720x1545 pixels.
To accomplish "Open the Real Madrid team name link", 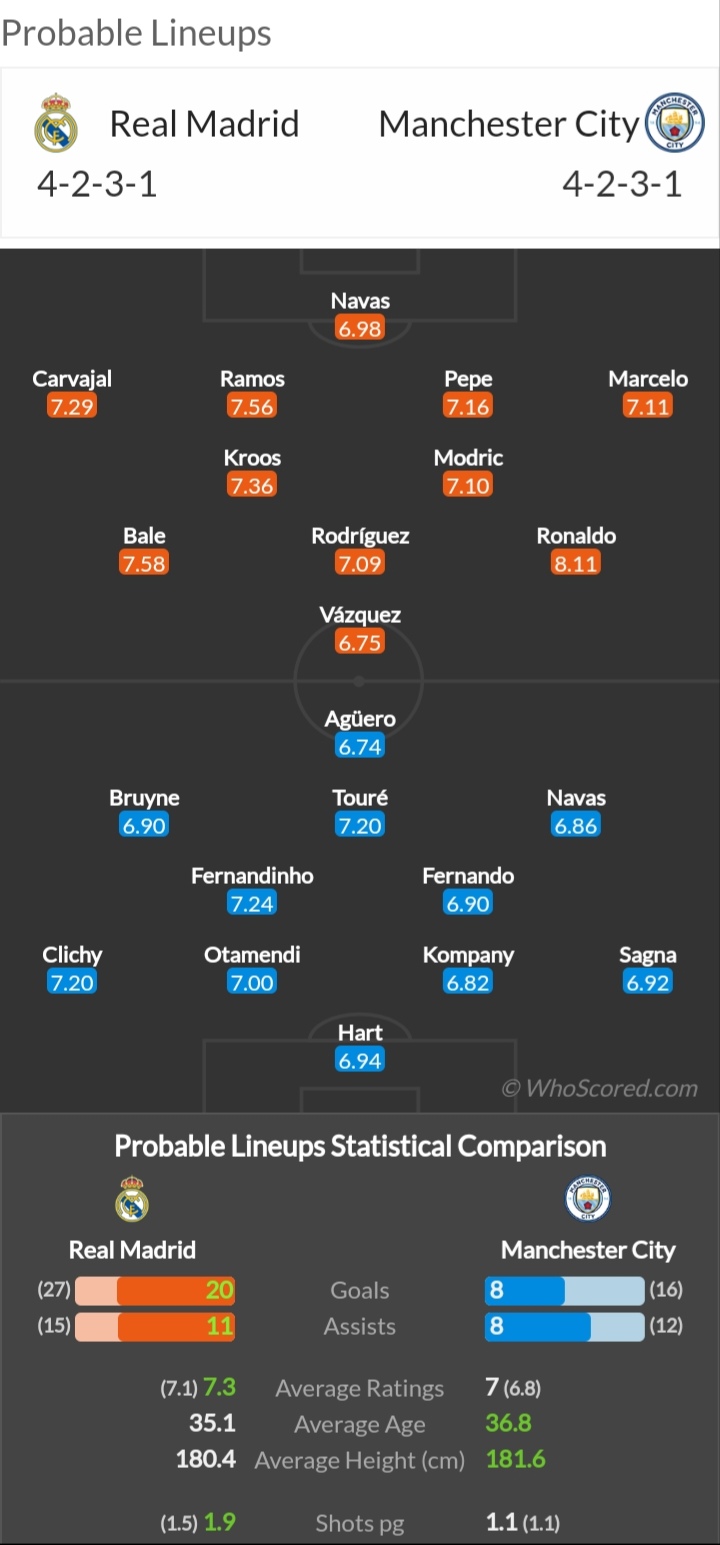I will pyautogui.click(x=204, y=123).
